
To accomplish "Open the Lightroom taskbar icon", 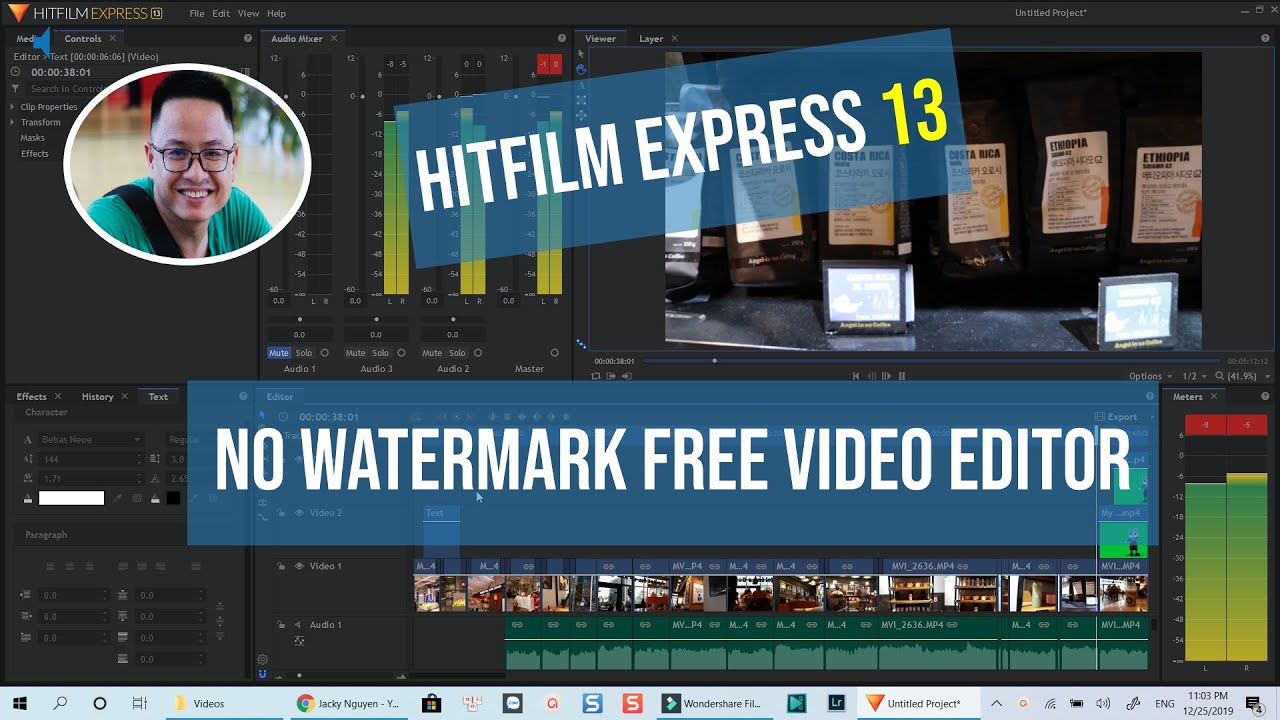I will coord(837,703).
